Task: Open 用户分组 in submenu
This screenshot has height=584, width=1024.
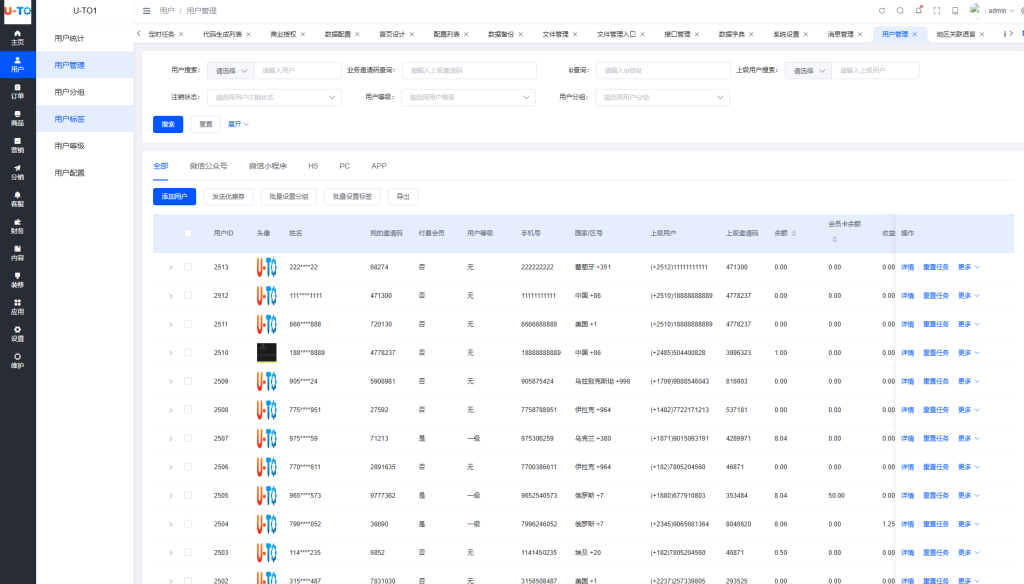Action: pos(85,92)
